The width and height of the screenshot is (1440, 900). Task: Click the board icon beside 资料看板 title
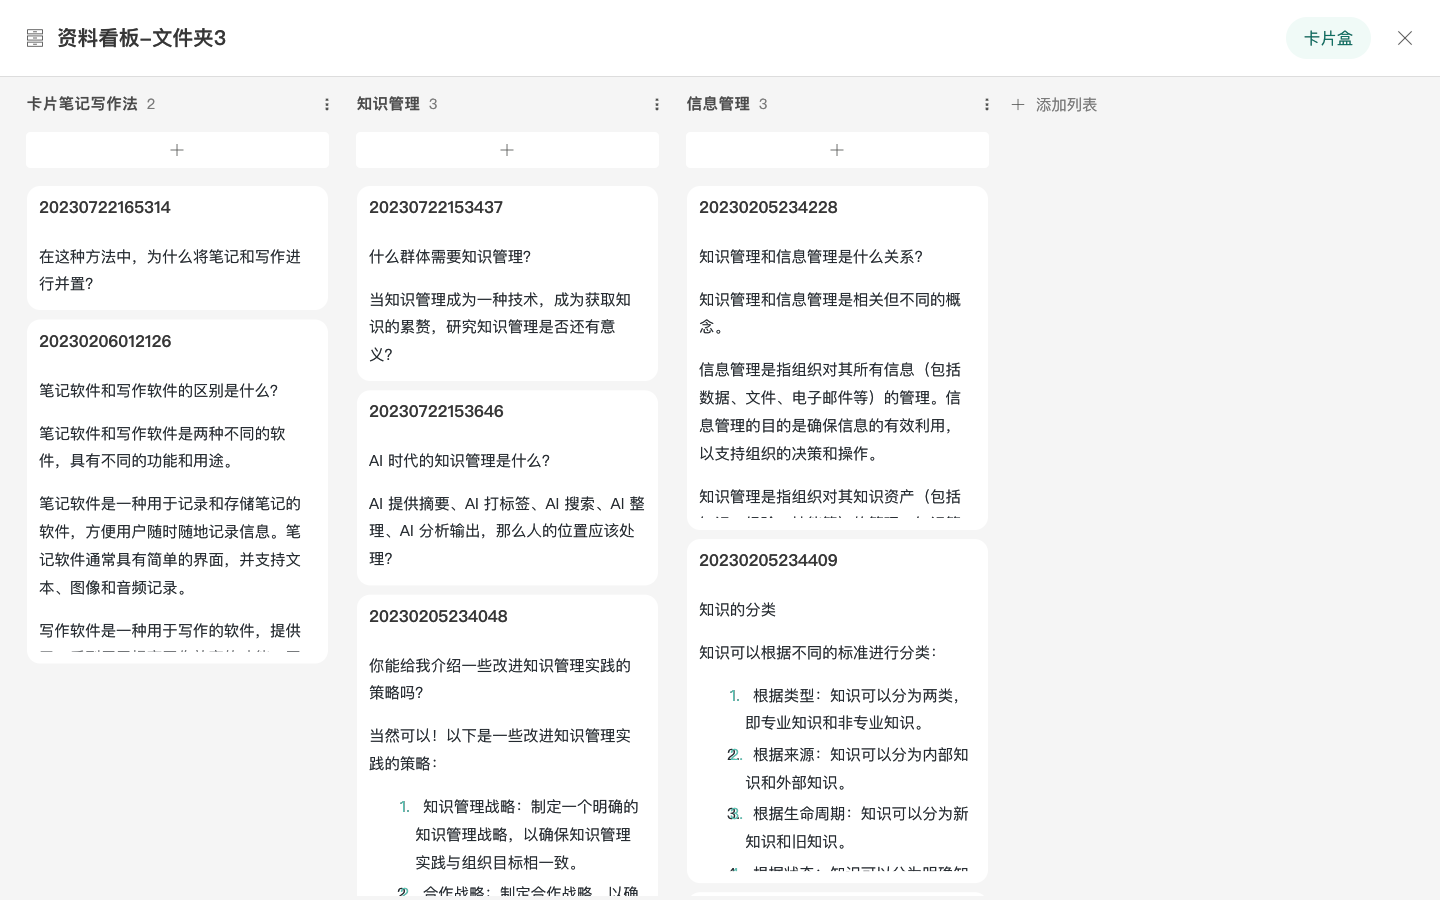click(x=35, y=38)
